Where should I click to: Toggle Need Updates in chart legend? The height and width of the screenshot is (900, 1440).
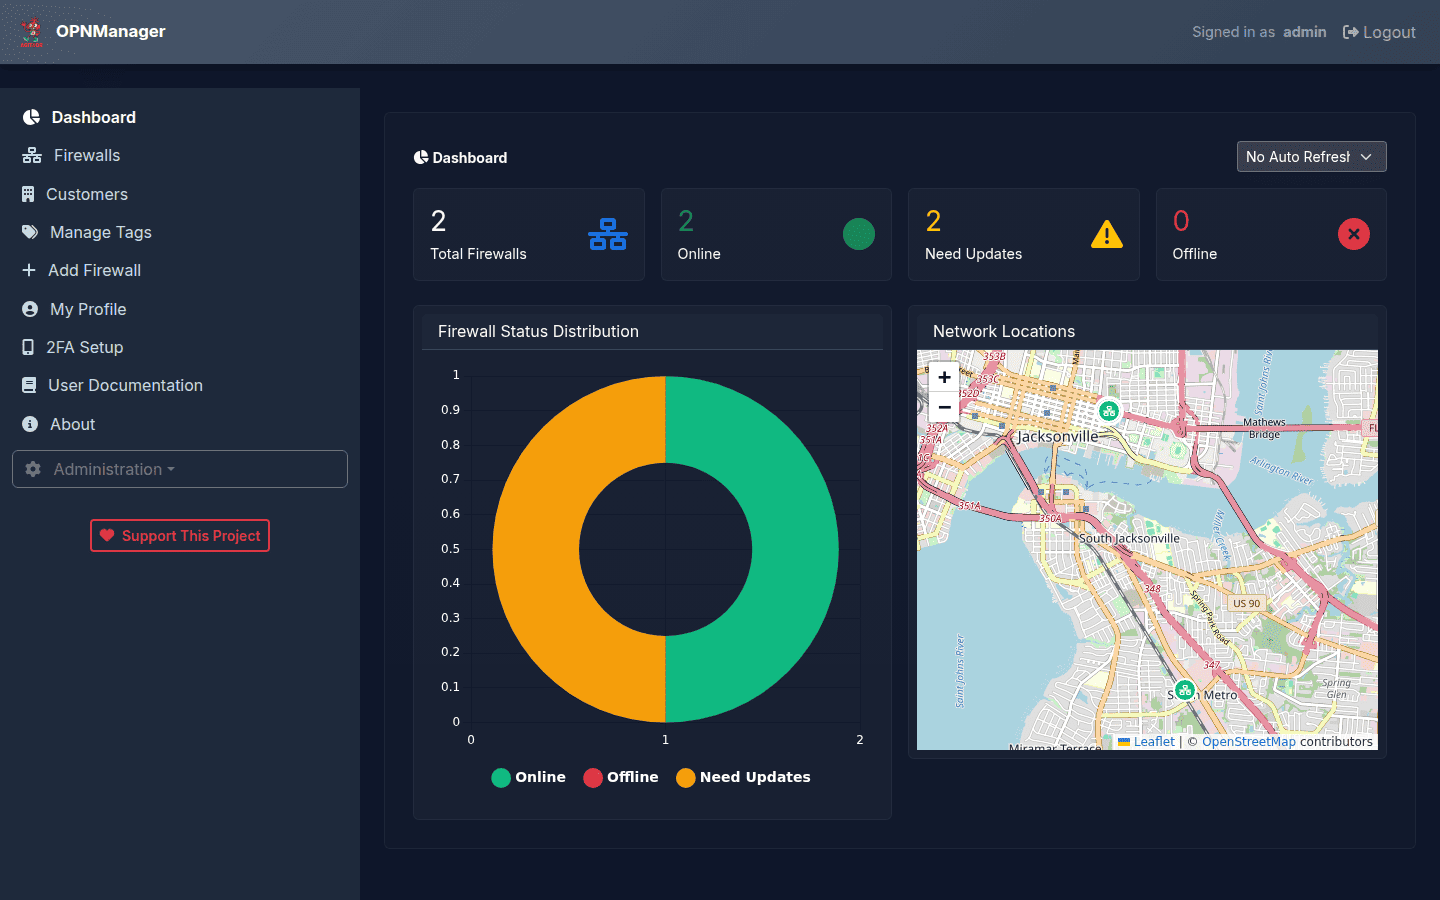click(x=743, y=777)
